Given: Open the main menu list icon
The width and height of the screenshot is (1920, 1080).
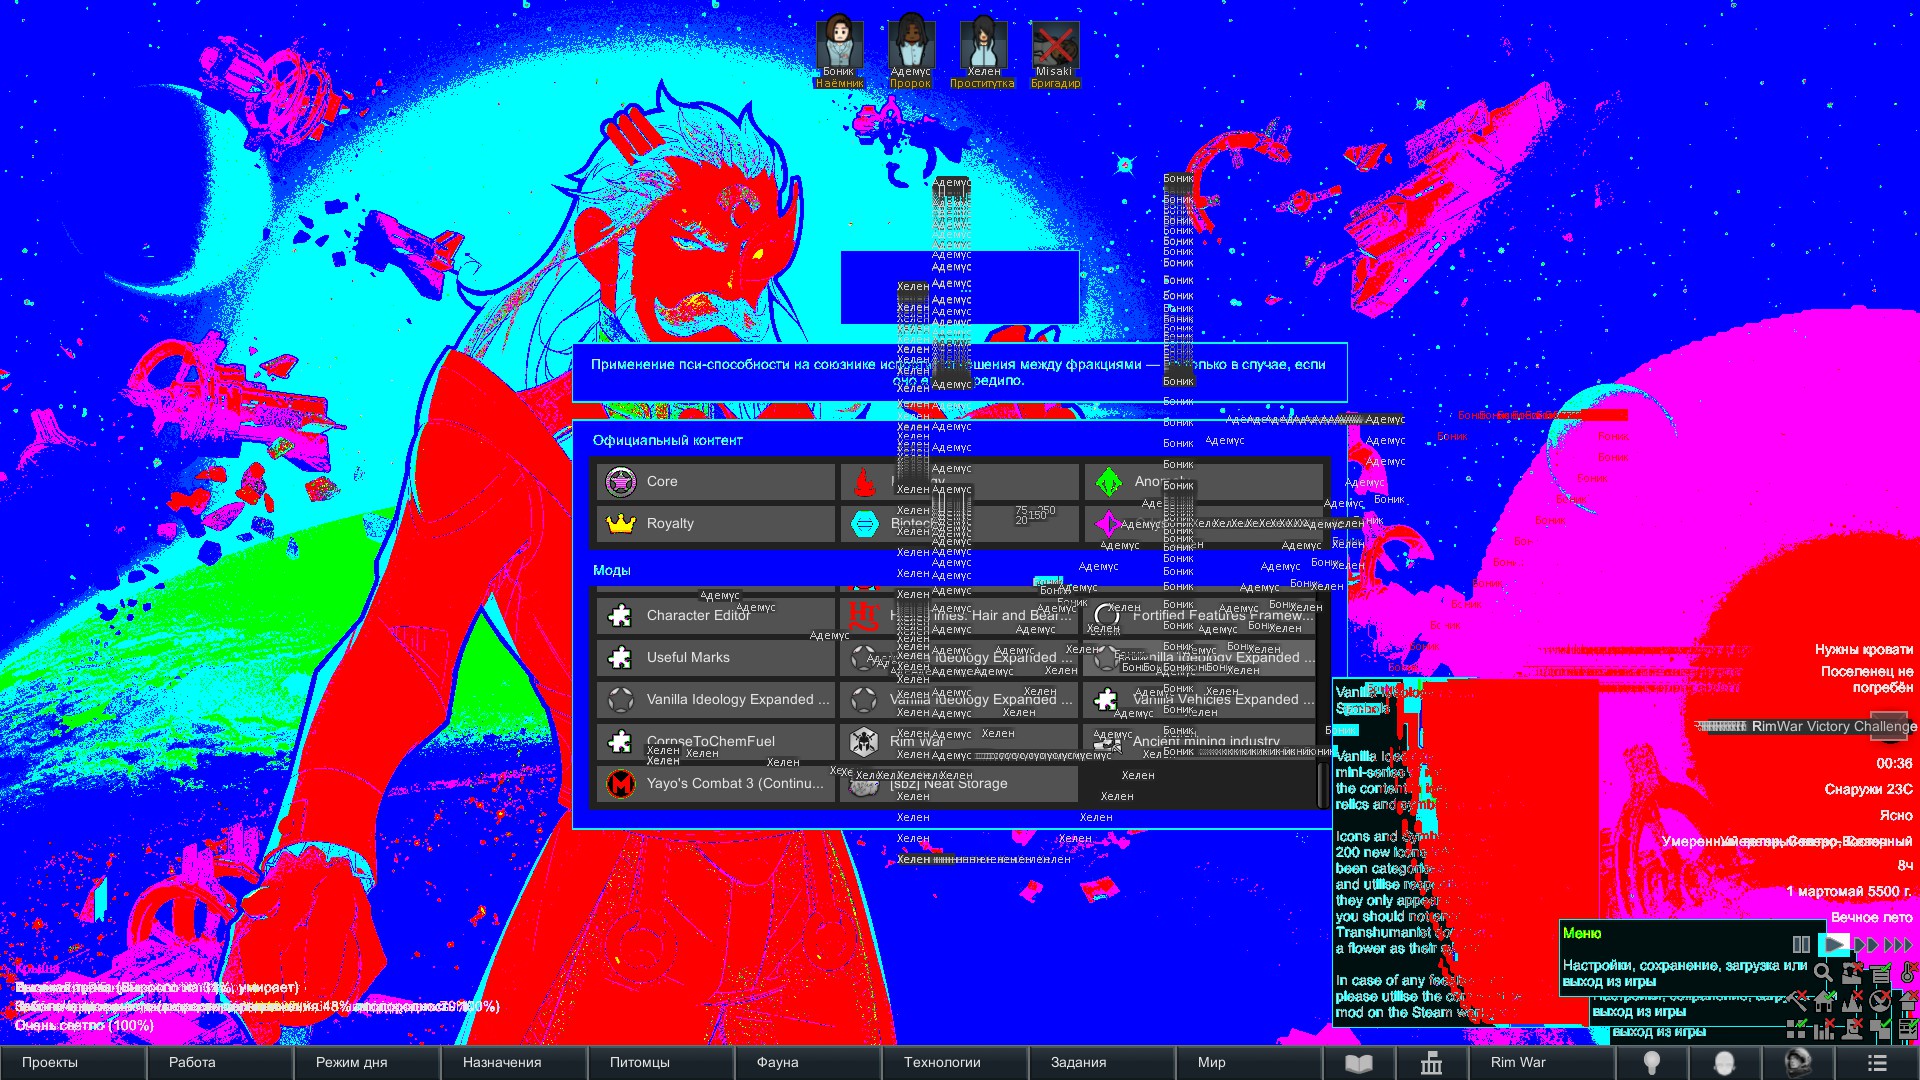Looking at the screenshot, I should click(x=1877, y=1063).
